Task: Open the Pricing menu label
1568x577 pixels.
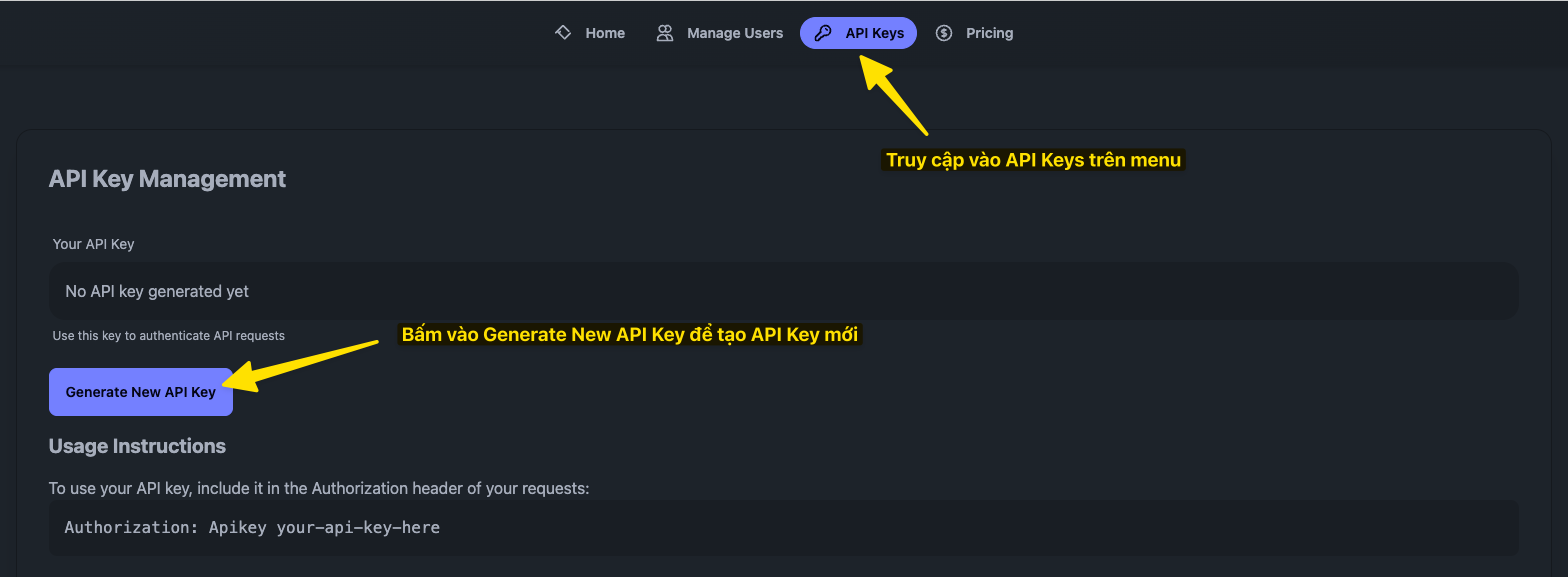Action: [989, 33]
